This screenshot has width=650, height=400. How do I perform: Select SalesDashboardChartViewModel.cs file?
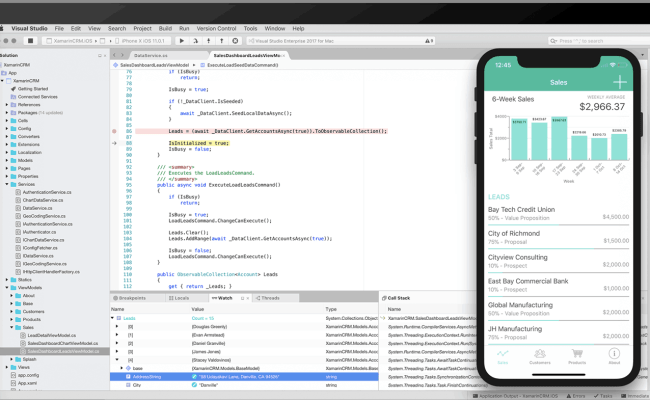[x=63, y=343]
